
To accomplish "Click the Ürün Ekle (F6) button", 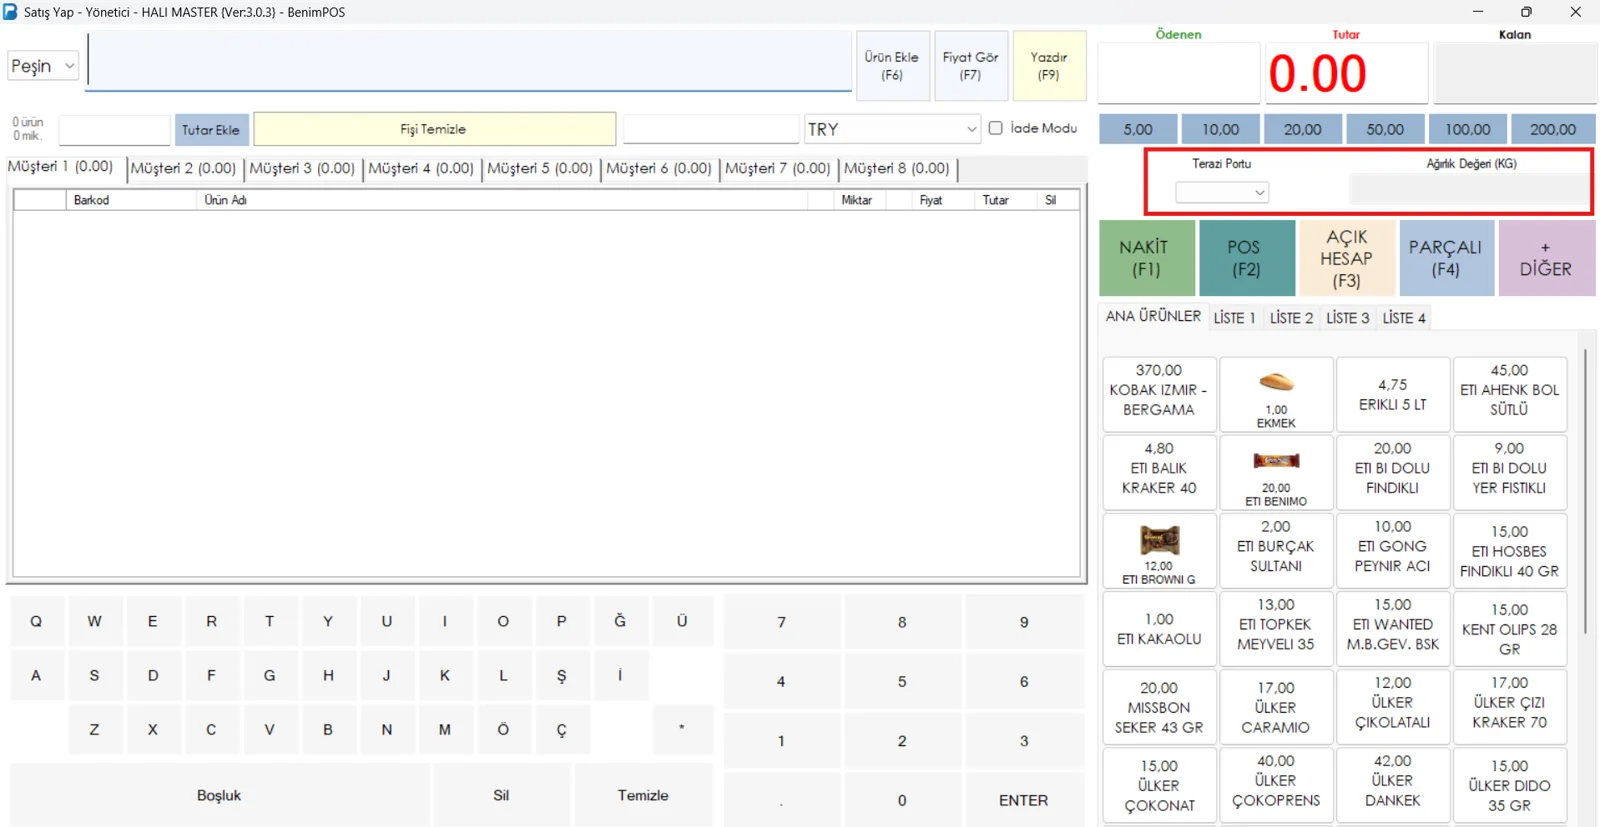I will (892, 66).
